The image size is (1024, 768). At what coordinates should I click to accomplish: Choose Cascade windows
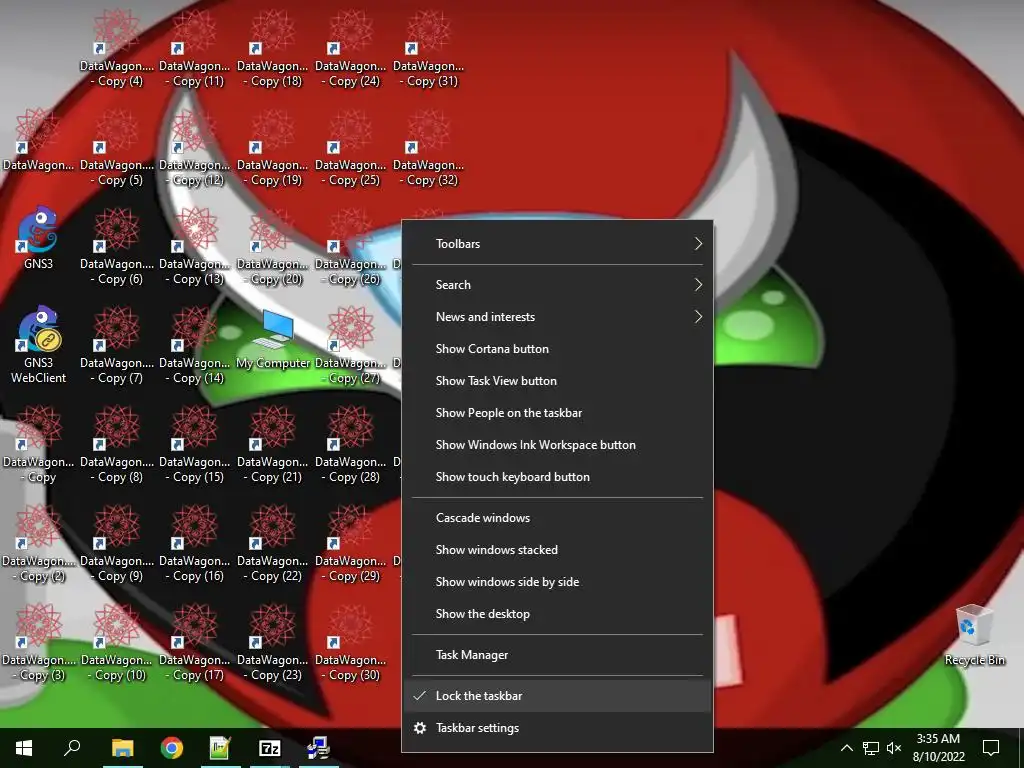pos(557,518)
